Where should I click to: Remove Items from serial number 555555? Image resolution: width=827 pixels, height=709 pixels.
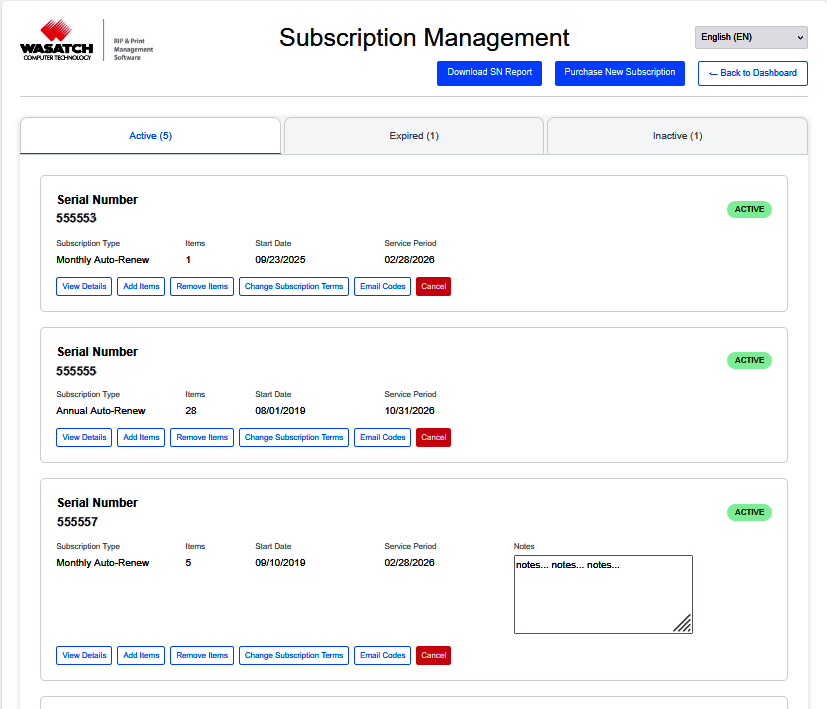[x=202, y=438]
